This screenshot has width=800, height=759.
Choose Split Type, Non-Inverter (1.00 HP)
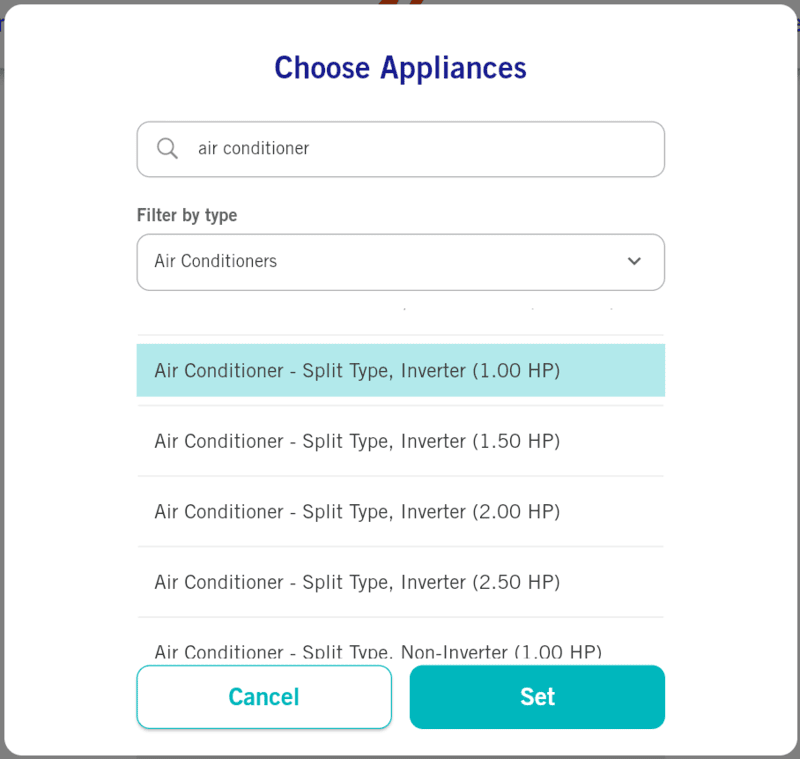pos(378,652)
